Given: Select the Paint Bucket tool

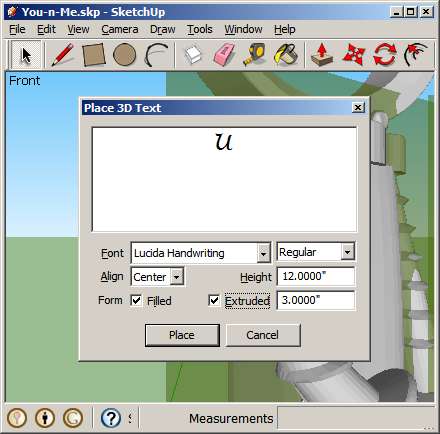Looking at the screenshot, I should coord(286,54).
